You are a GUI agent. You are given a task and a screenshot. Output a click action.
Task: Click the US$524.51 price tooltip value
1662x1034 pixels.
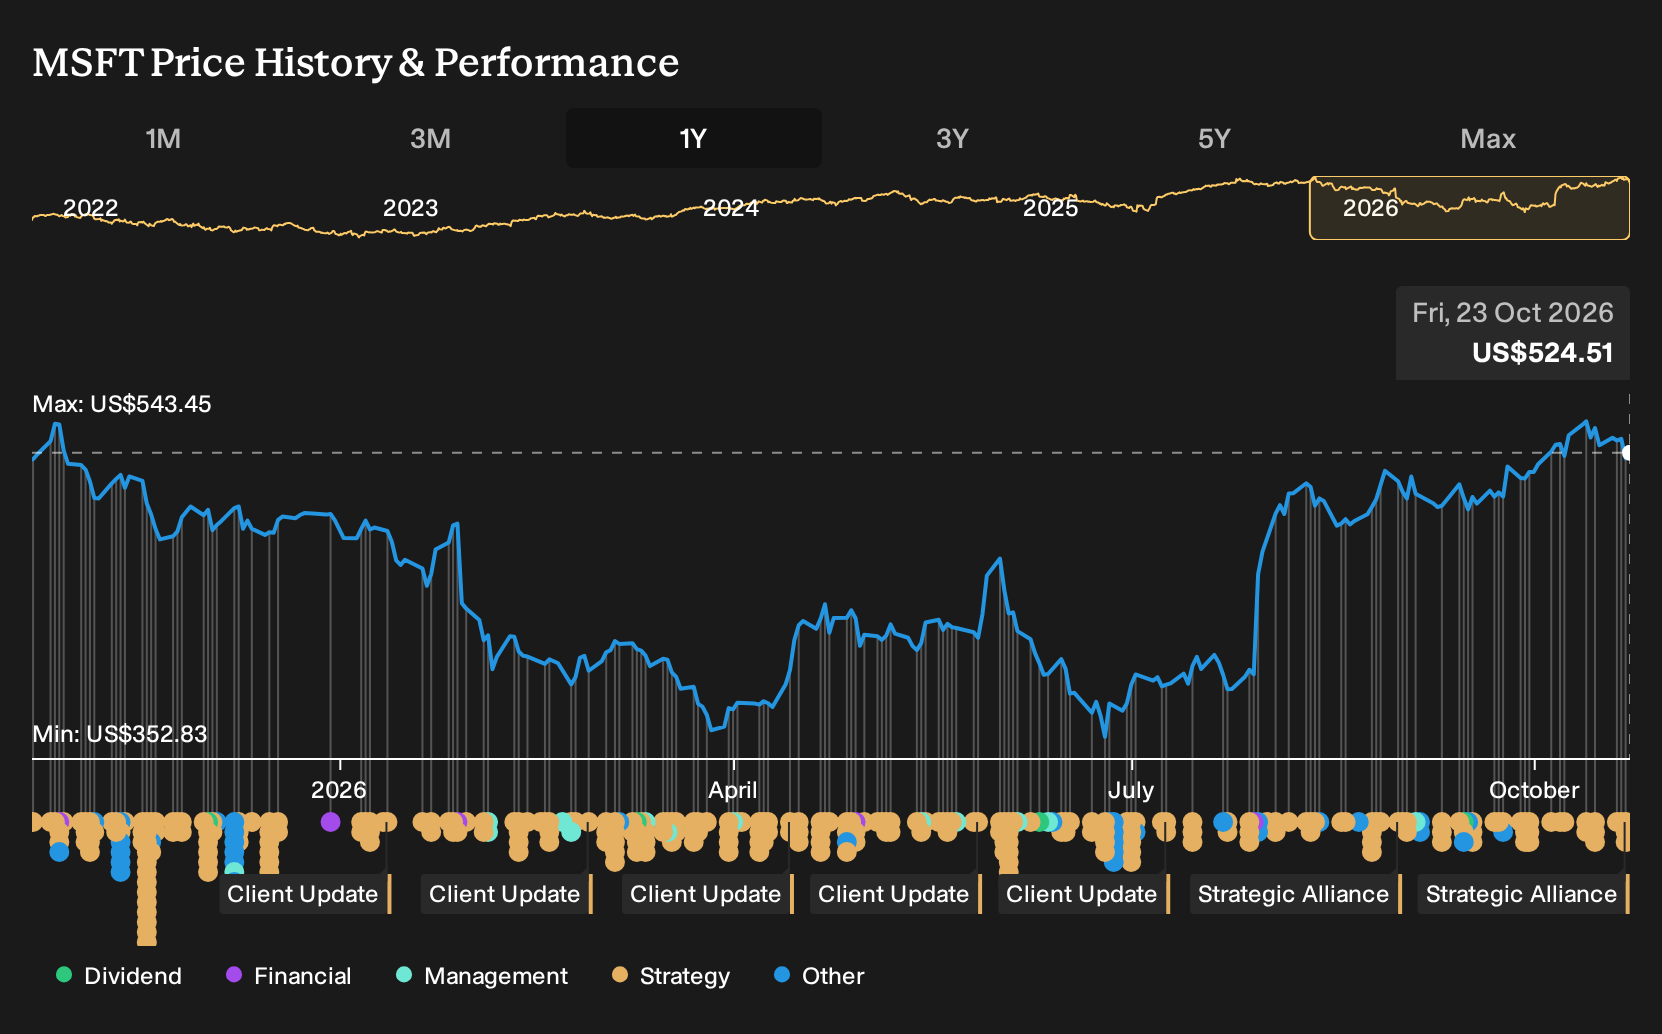point(1542,353)
